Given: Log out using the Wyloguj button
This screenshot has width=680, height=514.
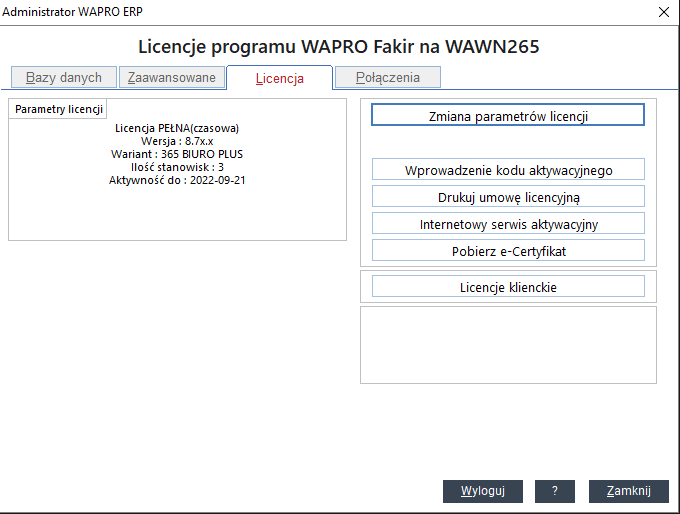Looking at the screenshot, I should (483, 491).
